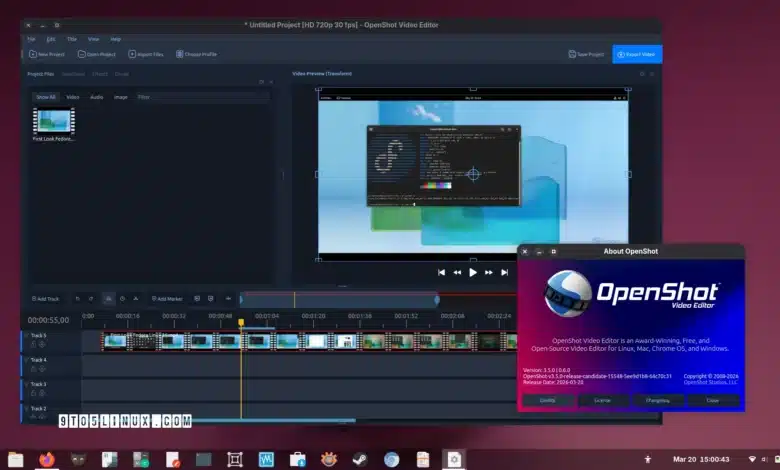Click the Firefox icon in the taskbar
This screenshot has height=470, width=780.
click(x=47, y=459)
